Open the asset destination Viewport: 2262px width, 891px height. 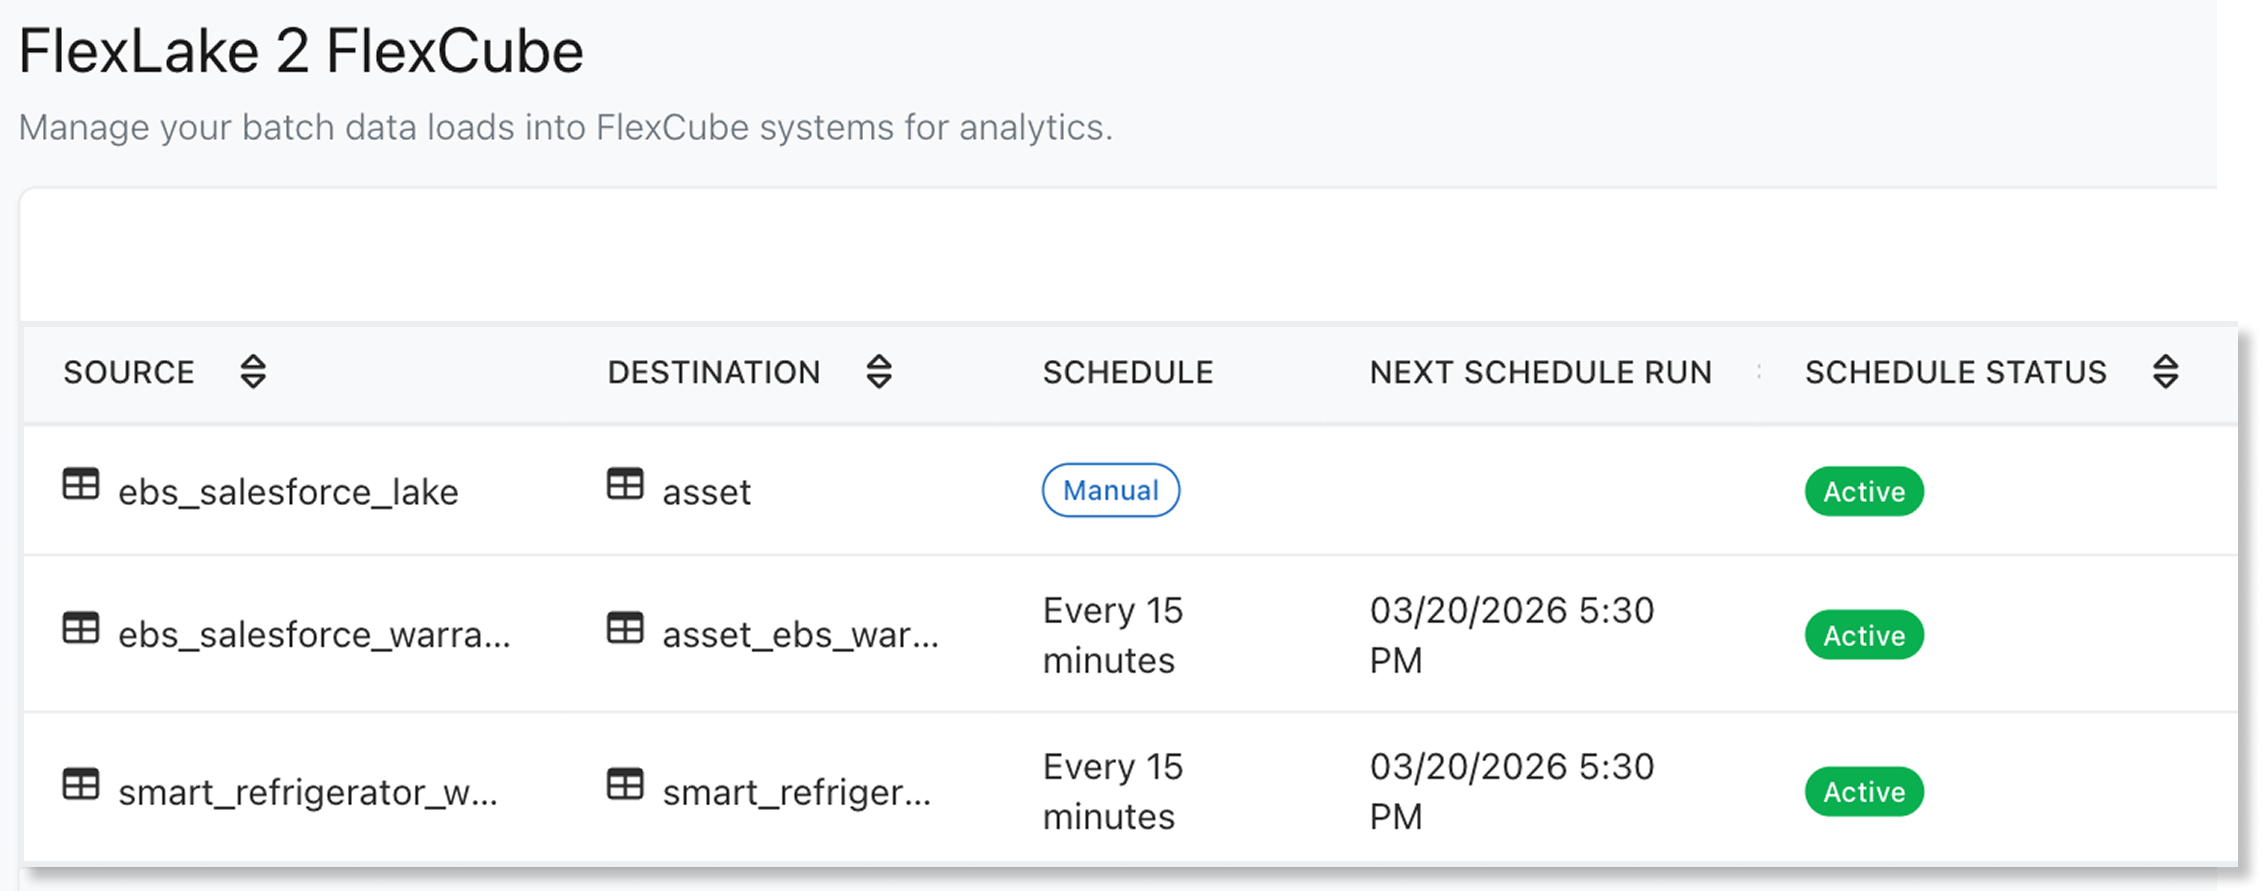[x=706, y=492]
